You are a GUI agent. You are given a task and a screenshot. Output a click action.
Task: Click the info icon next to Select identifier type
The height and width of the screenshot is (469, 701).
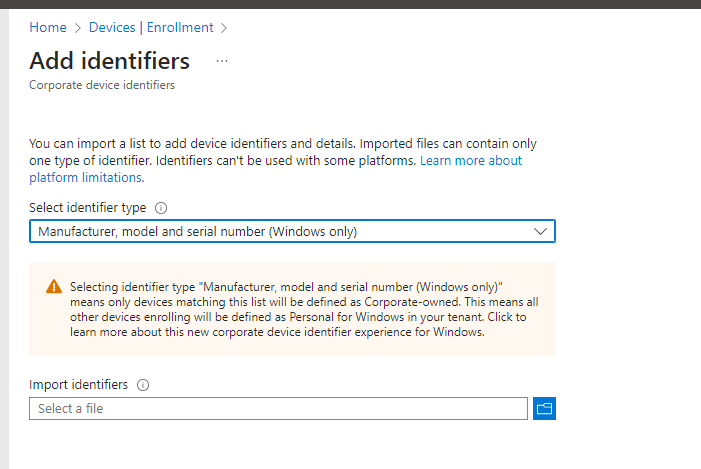(x=161, y=208)
